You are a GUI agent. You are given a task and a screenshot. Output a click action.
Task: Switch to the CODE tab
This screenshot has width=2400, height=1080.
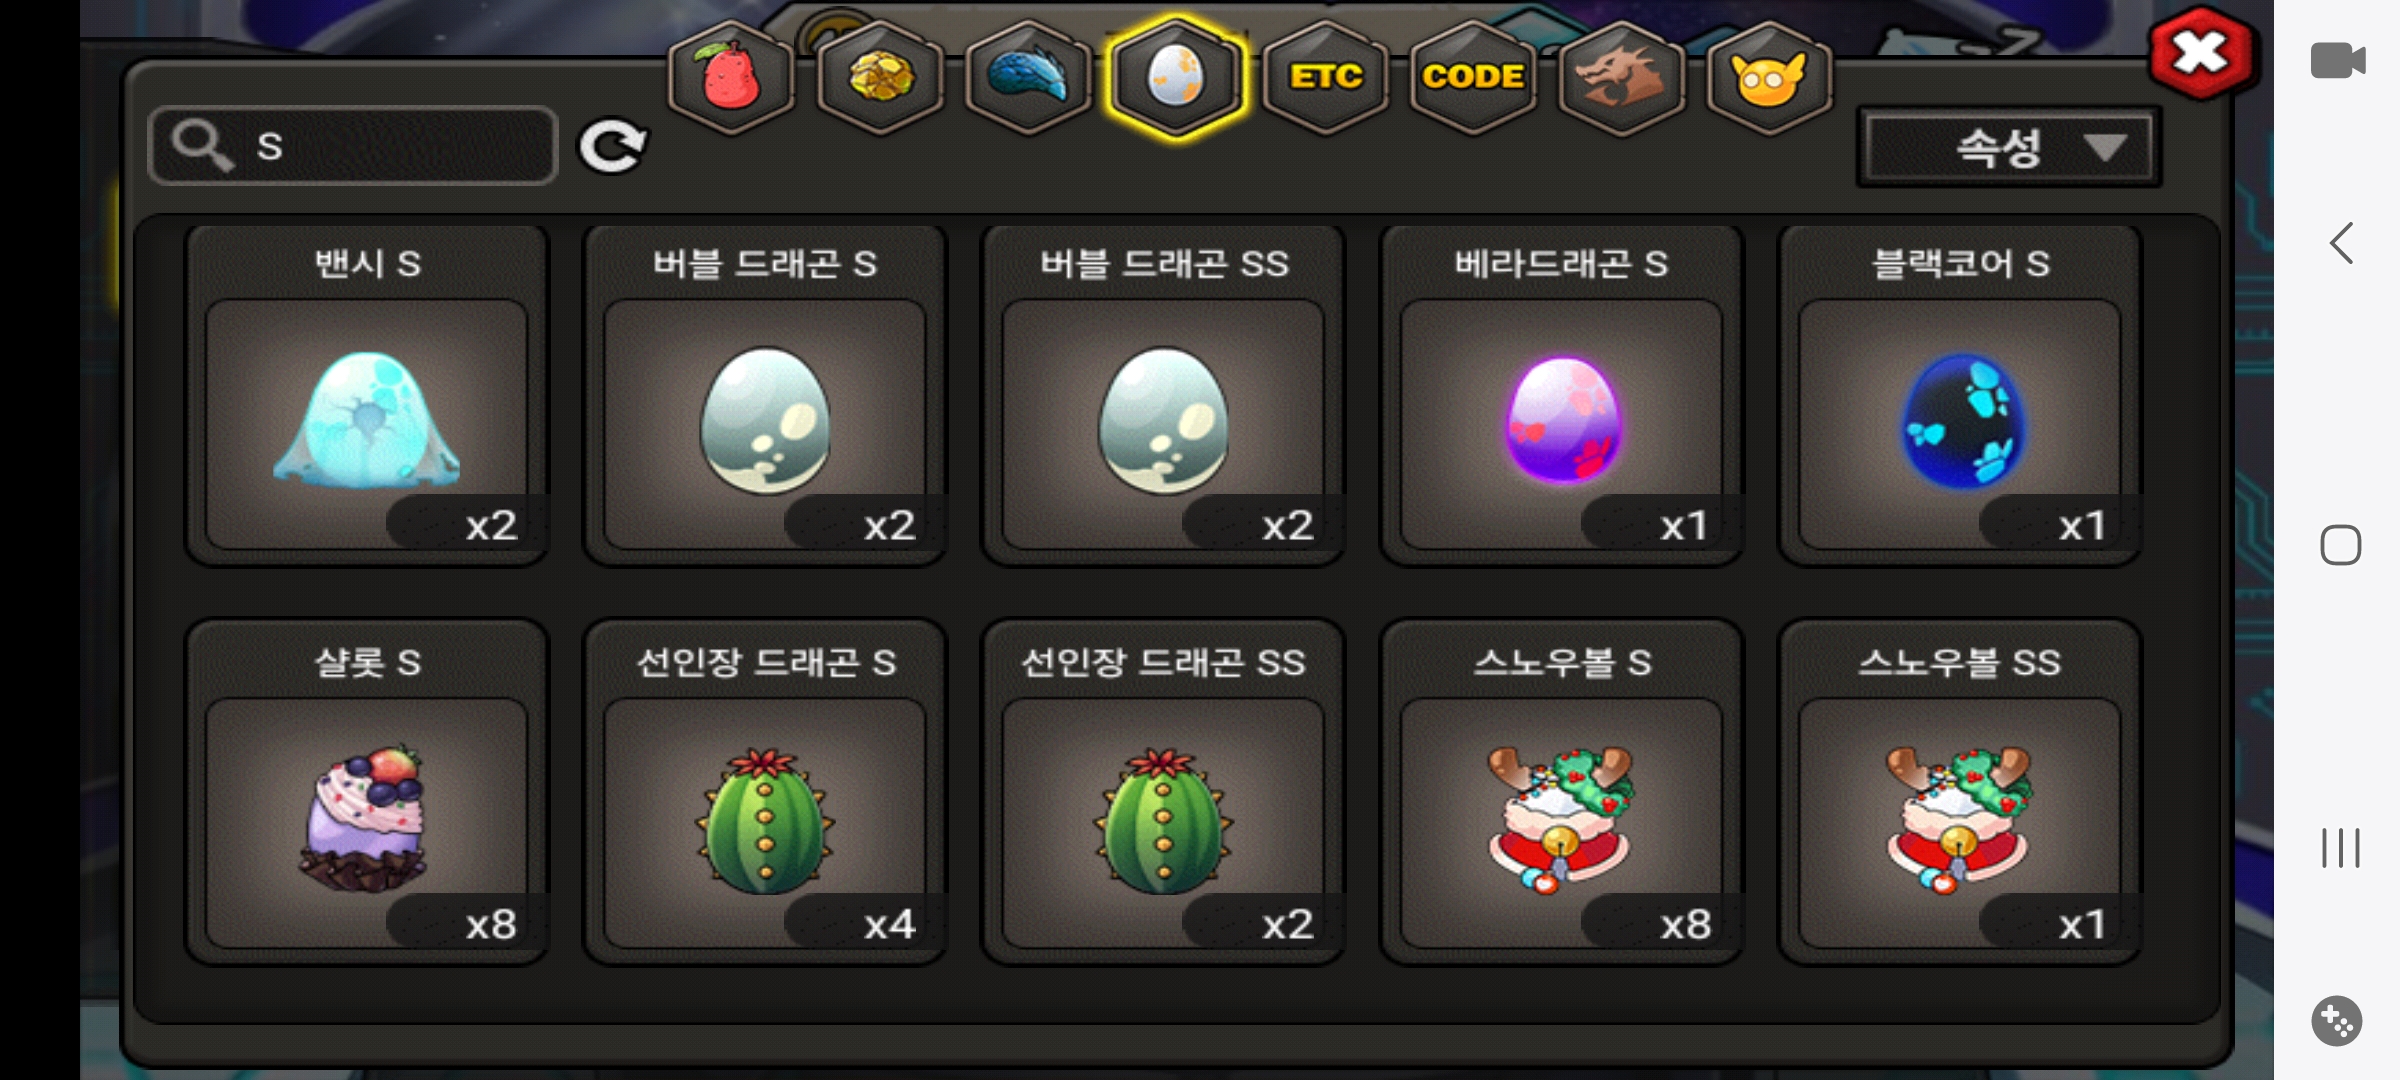pyautogui.click(x=1473, y=78)
